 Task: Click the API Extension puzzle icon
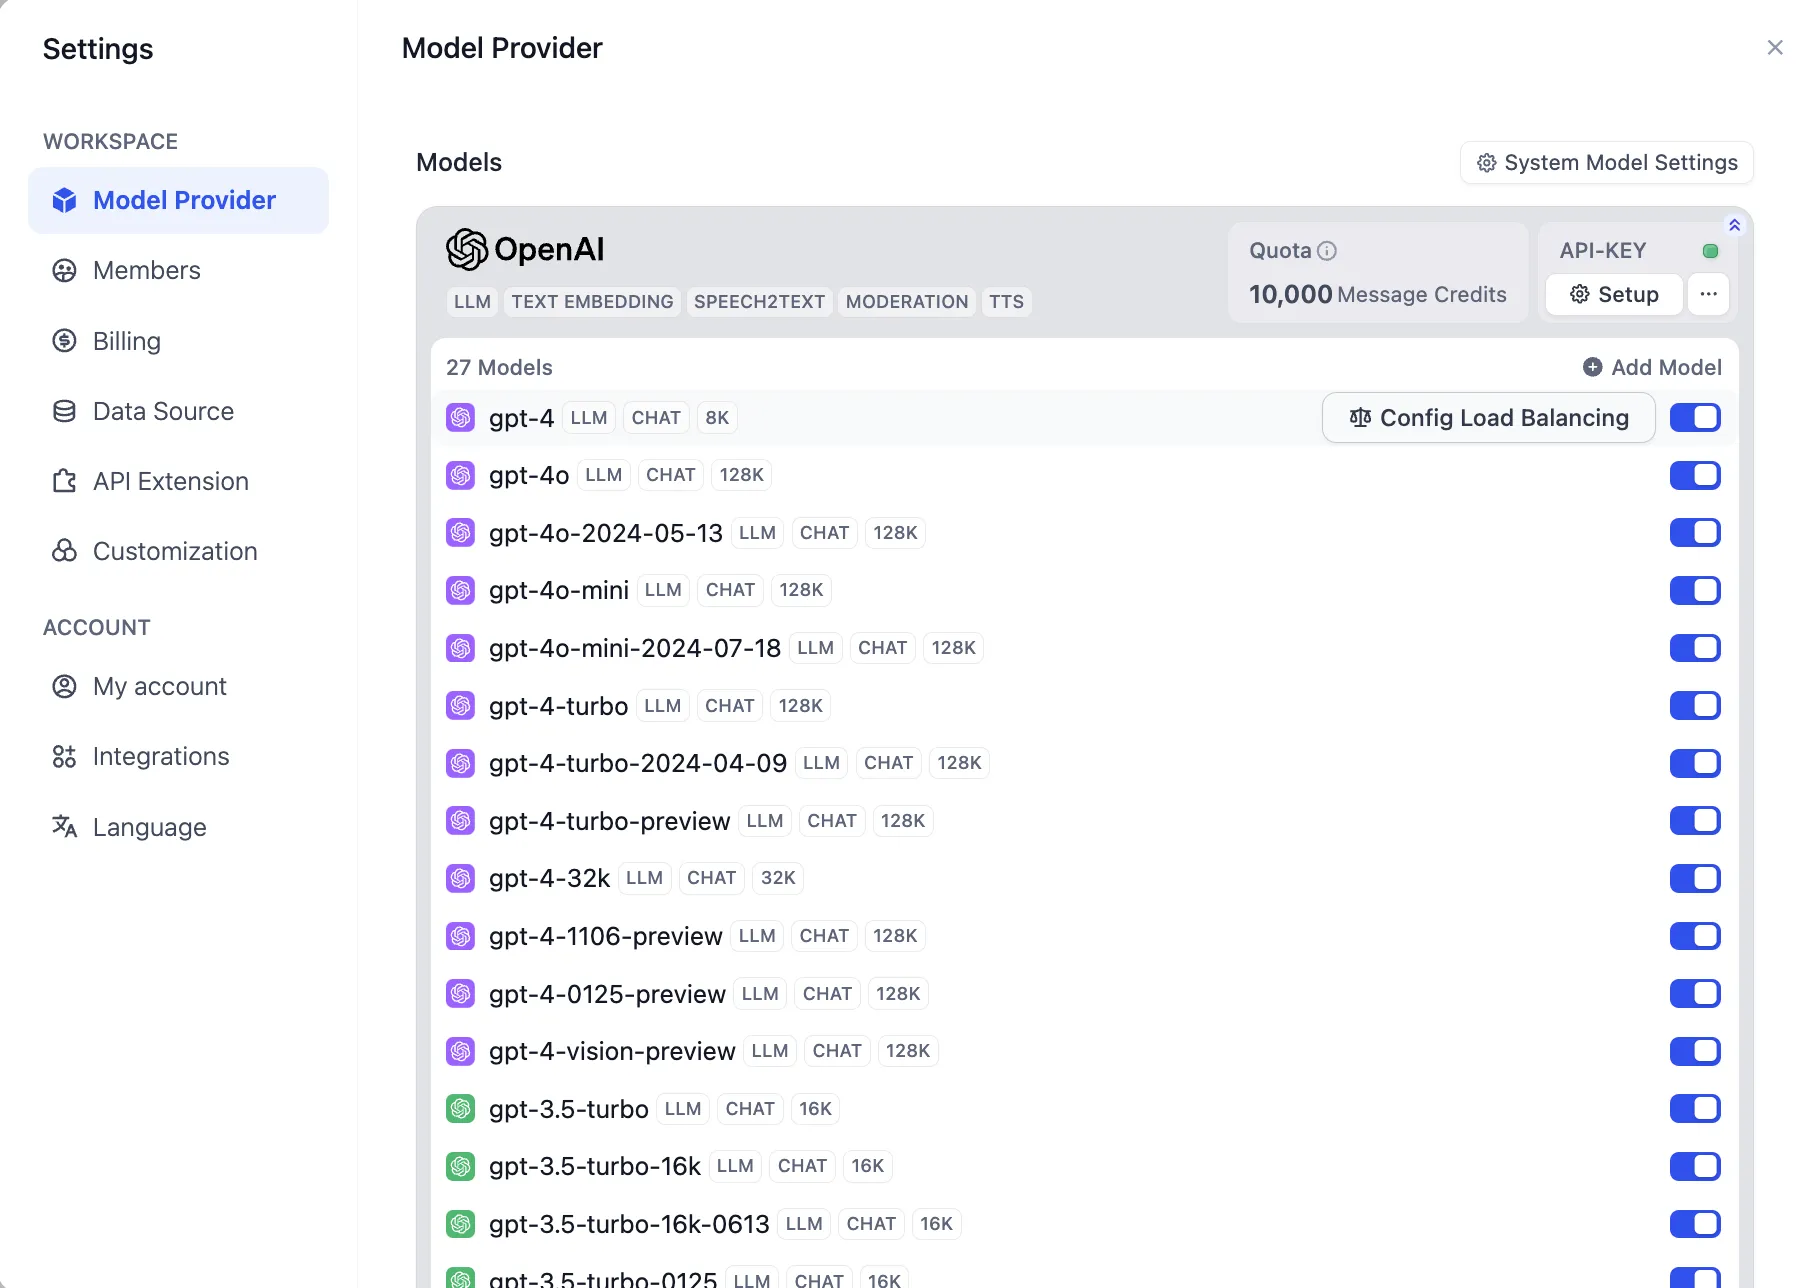tap(64, 481)
